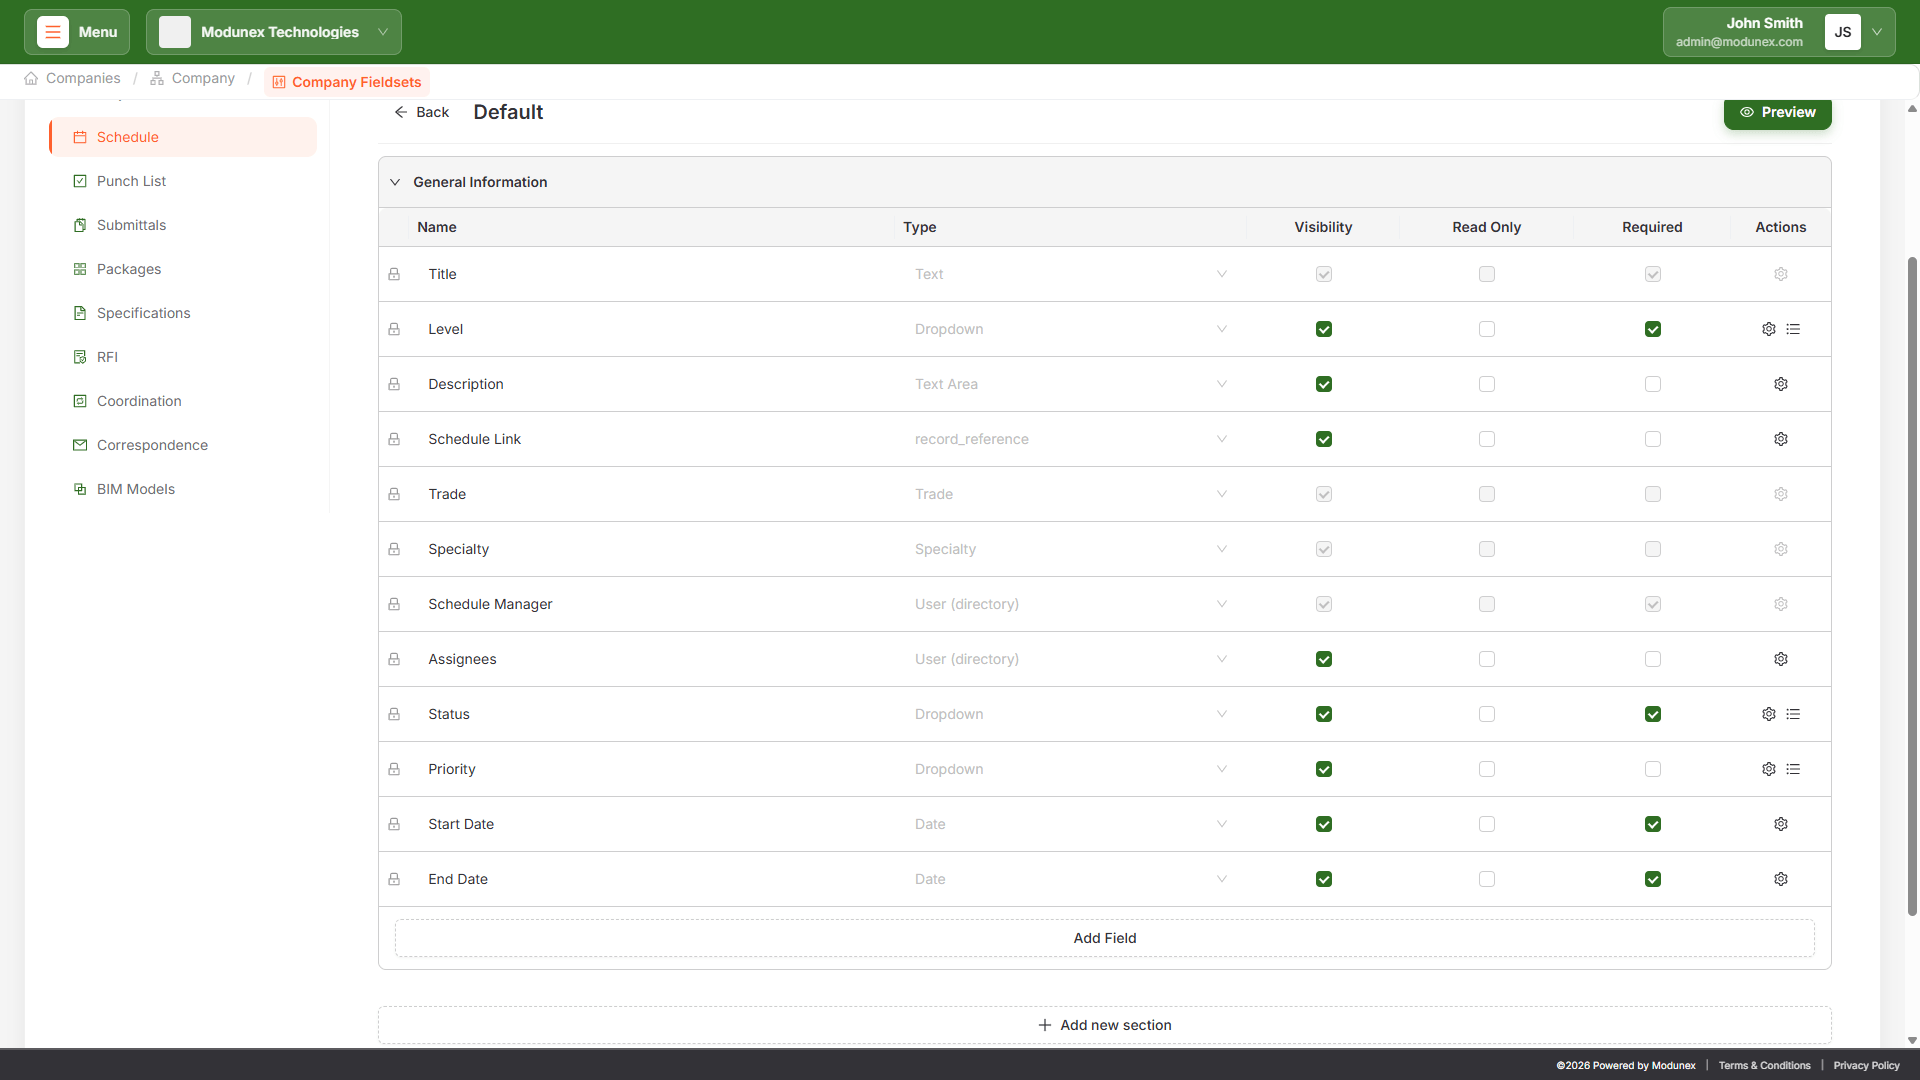This screenshot has width=1920, height=1080.
Task: Click settings gear for End Date field
Action: (1780, 879)
